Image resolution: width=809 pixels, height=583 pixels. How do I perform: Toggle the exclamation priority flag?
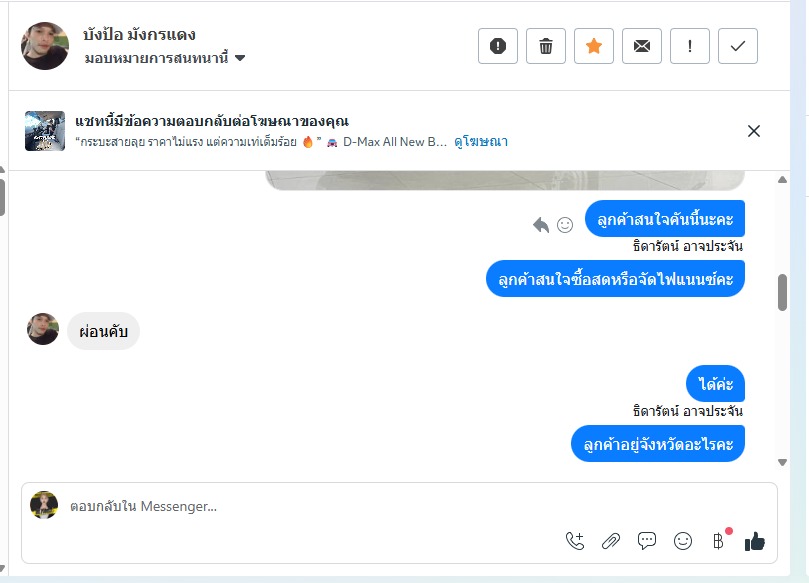tap(690, 46)
